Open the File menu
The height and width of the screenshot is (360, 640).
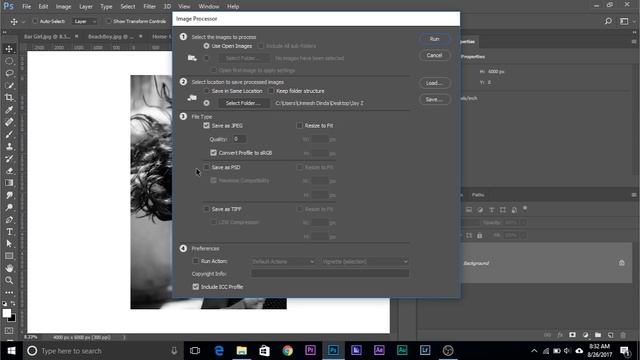coord(27,6)
